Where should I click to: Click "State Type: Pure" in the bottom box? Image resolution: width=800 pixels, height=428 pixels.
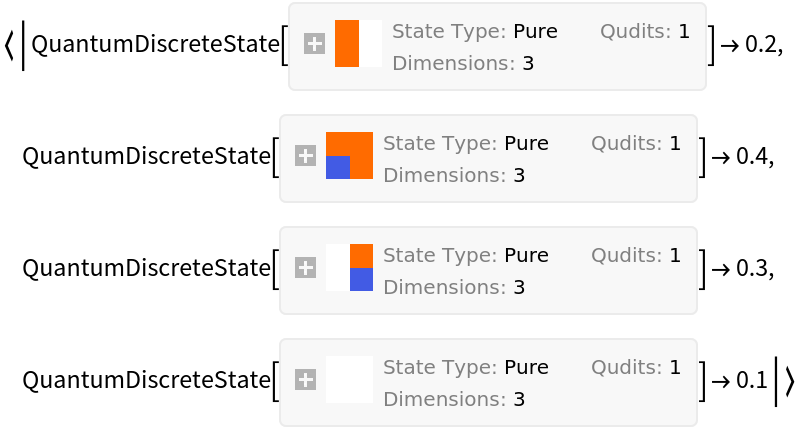coord(465,367)
